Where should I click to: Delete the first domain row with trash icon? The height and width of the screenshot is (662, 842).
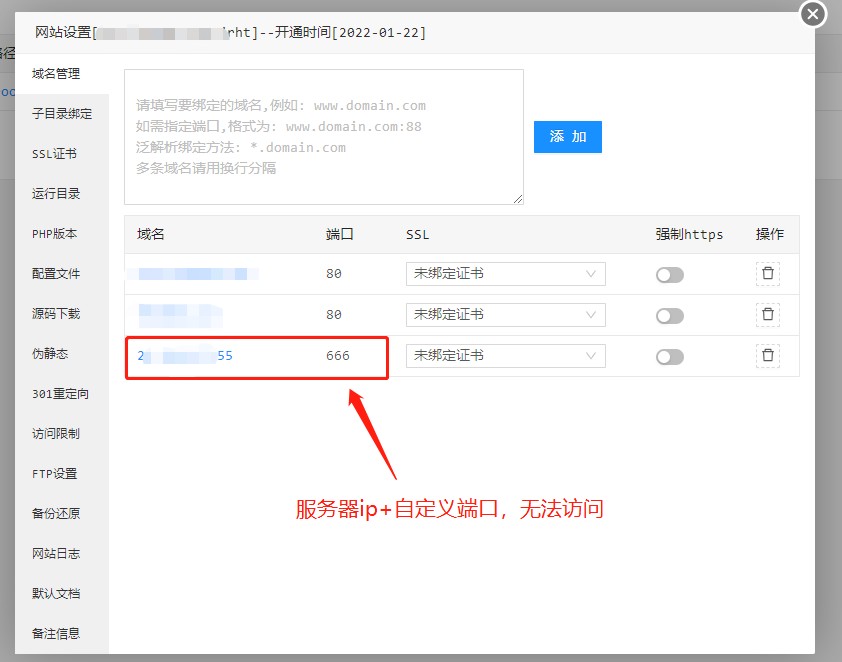[x=767, y=274]
